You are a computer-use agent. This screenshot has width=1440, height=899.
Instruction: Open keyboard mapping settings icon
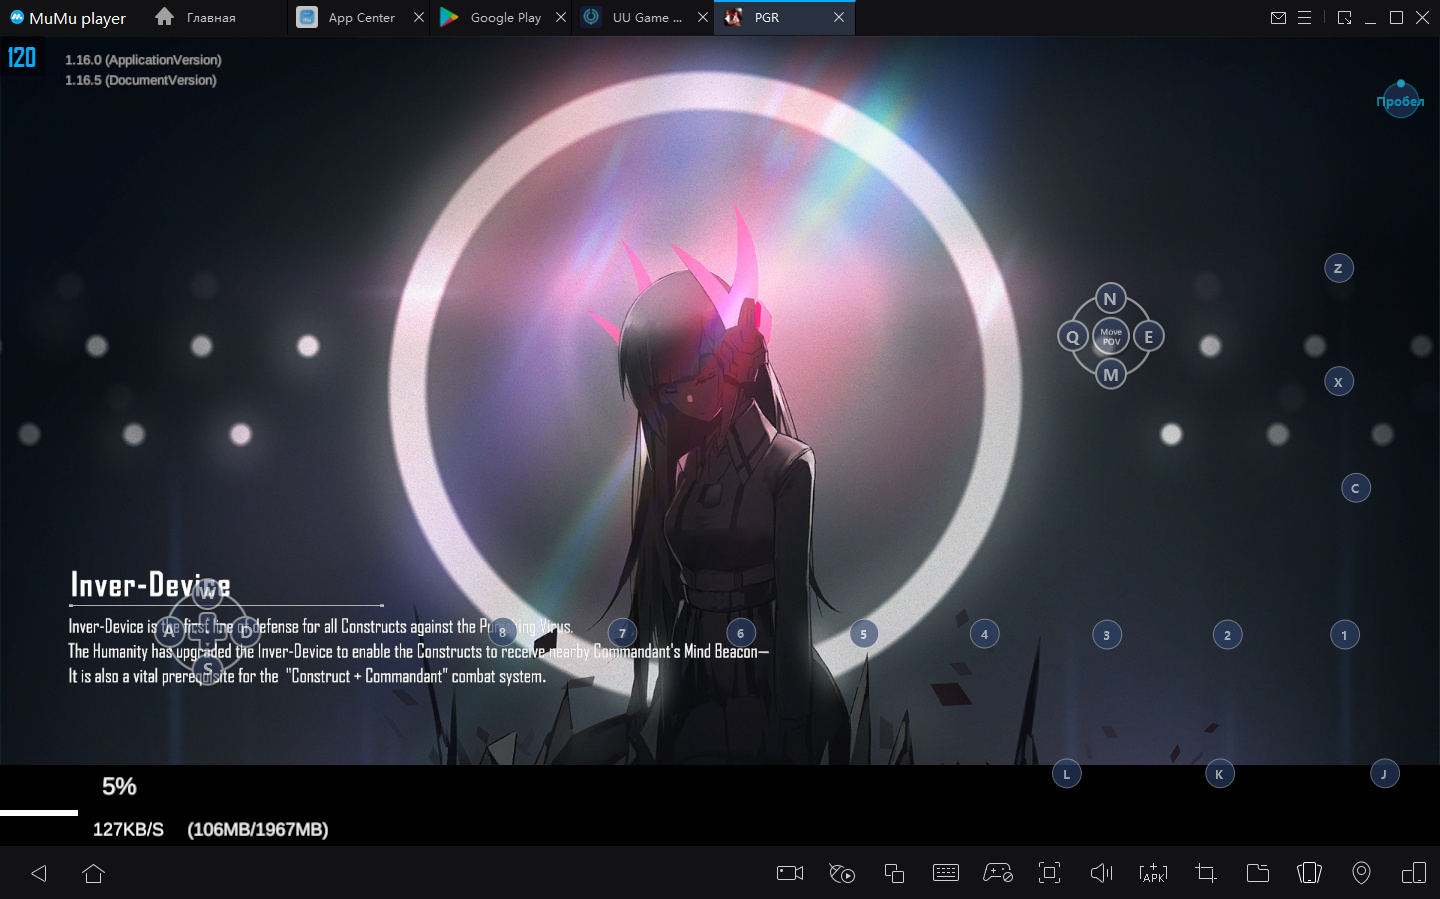(x=946, y=873)
